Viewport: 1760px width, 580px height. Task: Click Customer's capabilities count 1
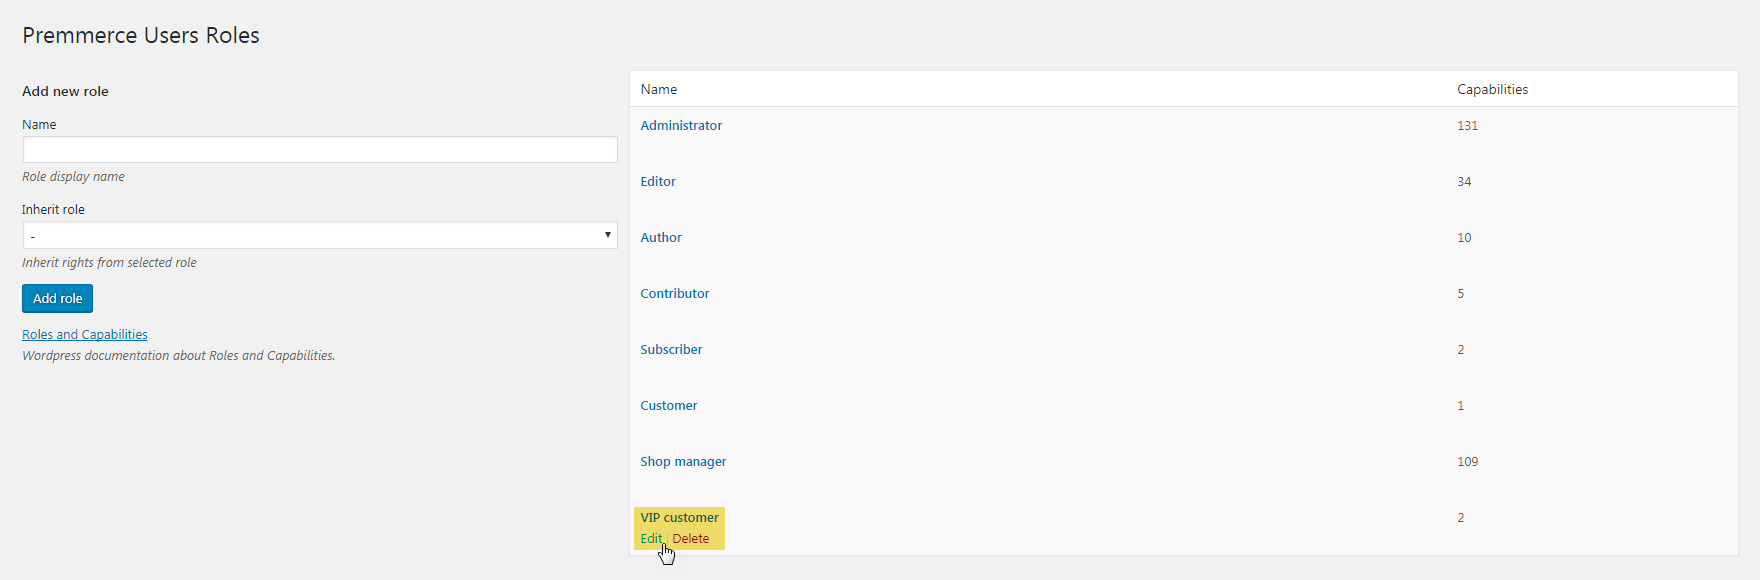click(1460, 405)
